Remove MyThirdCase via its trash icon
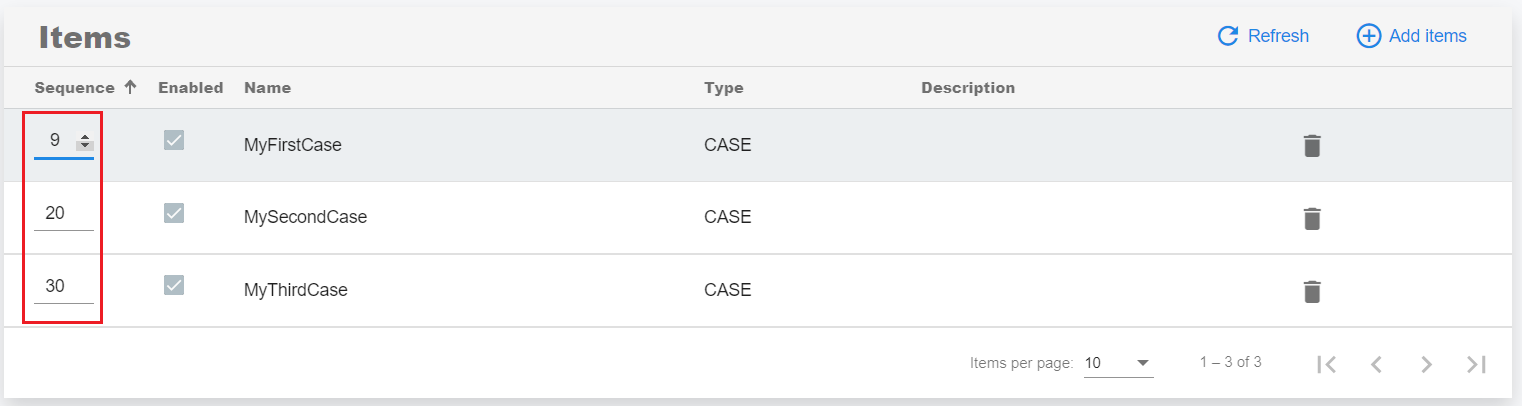The height and width of the screenshot is (406, 1522). point(1312,291)
